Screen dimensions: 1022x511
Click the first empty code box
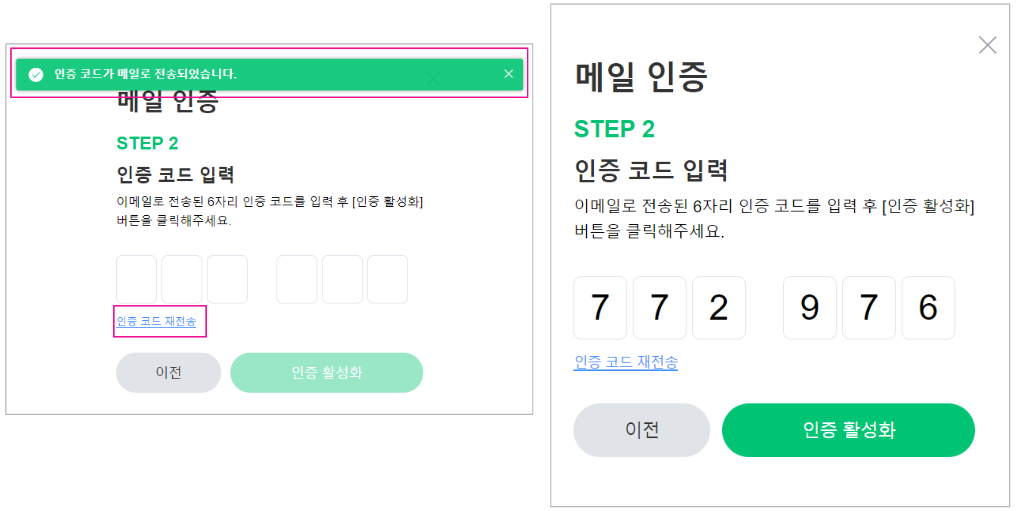tap(137, 279)
